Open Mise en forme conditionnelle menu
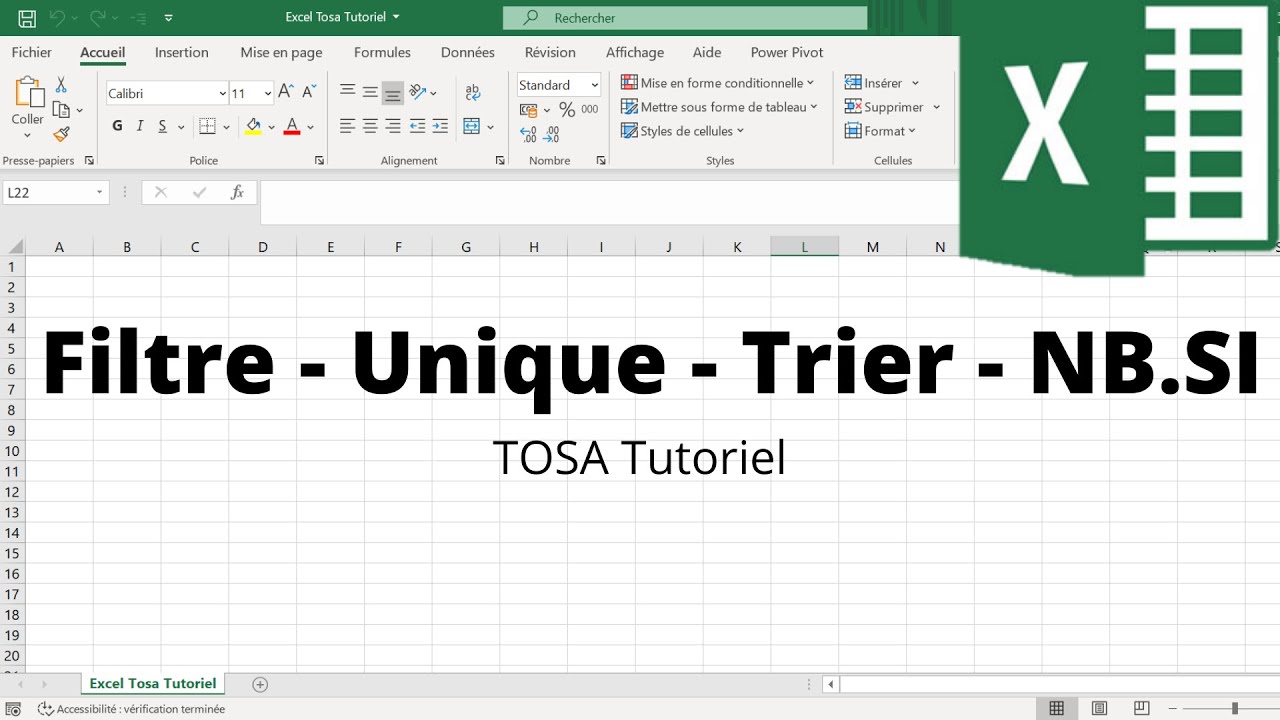1280x720 pixels. (718, 83)
